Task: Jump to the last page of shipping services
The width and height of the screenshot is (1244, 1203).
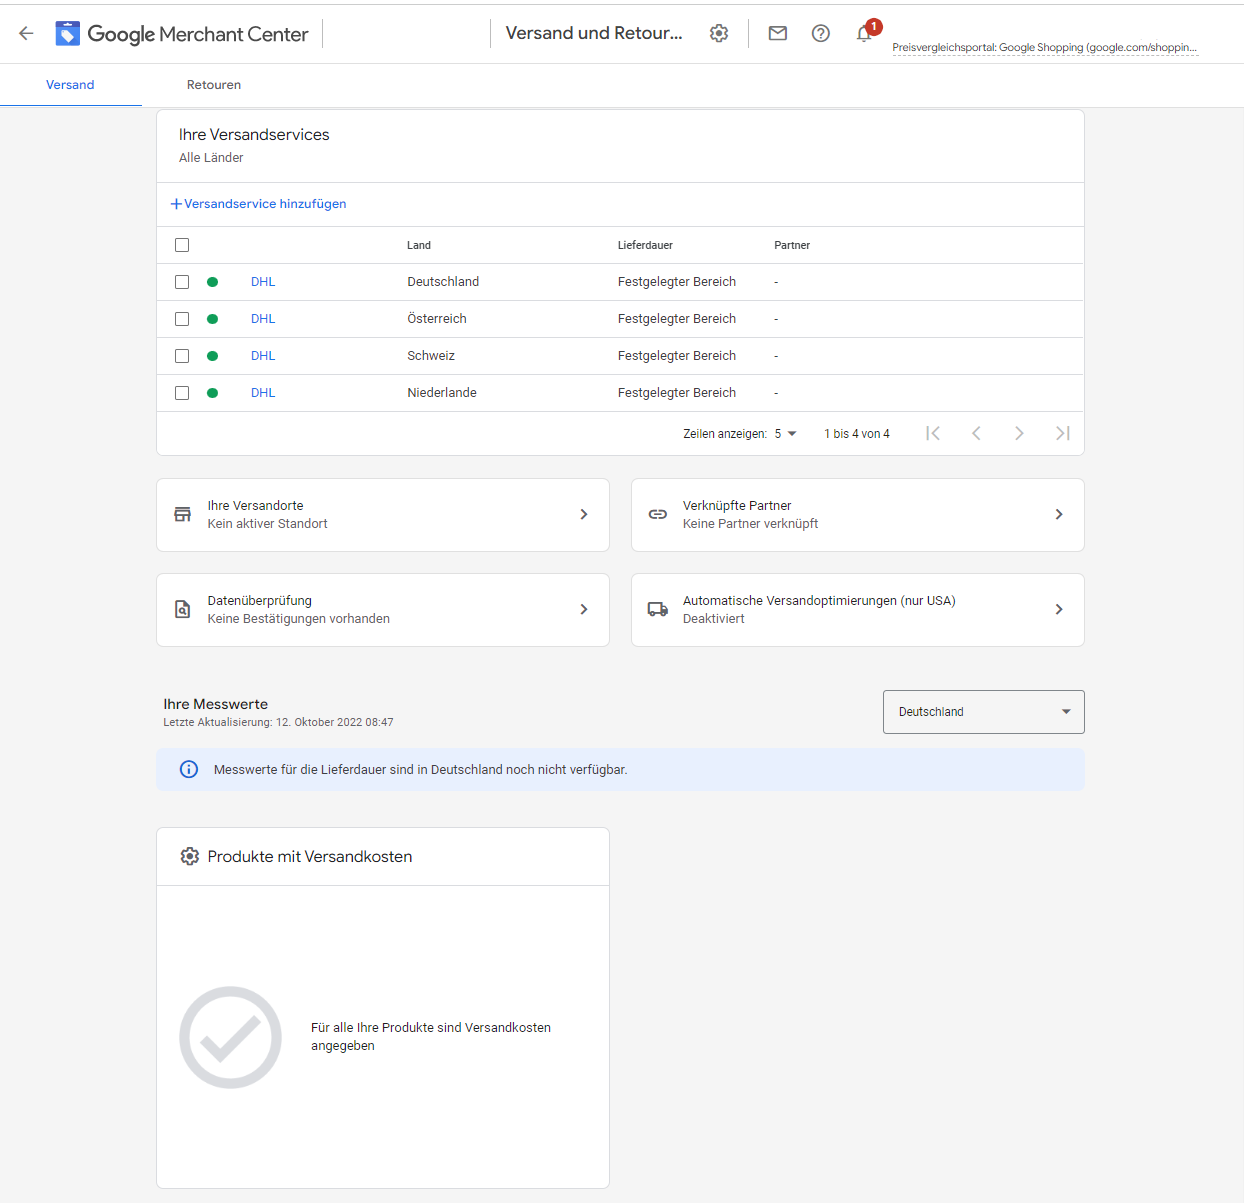Action: [x=1063, y=433]
